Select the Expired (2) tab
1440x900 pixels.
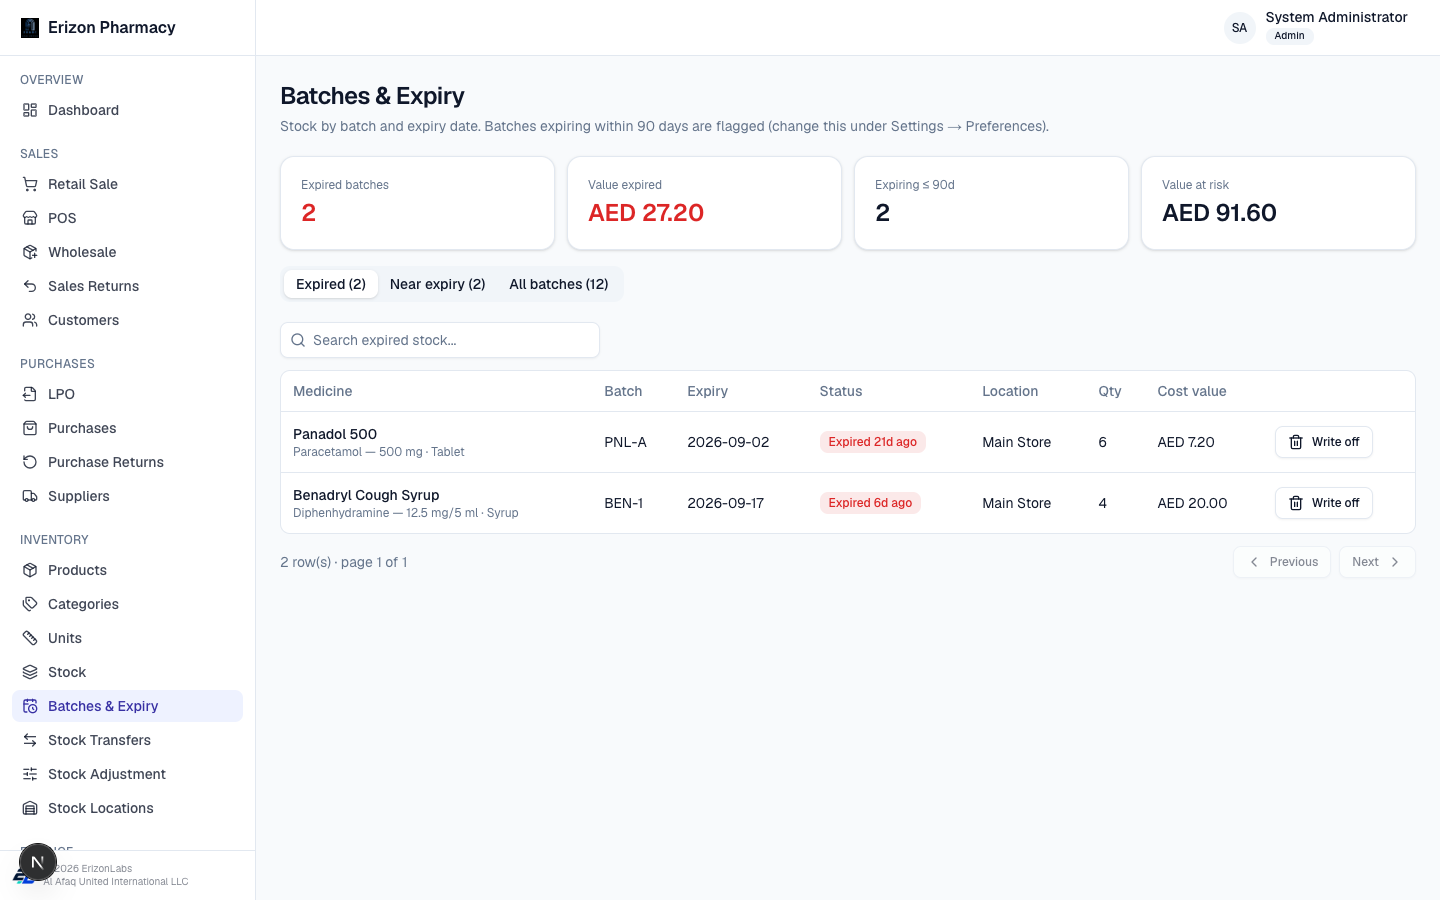331,284
